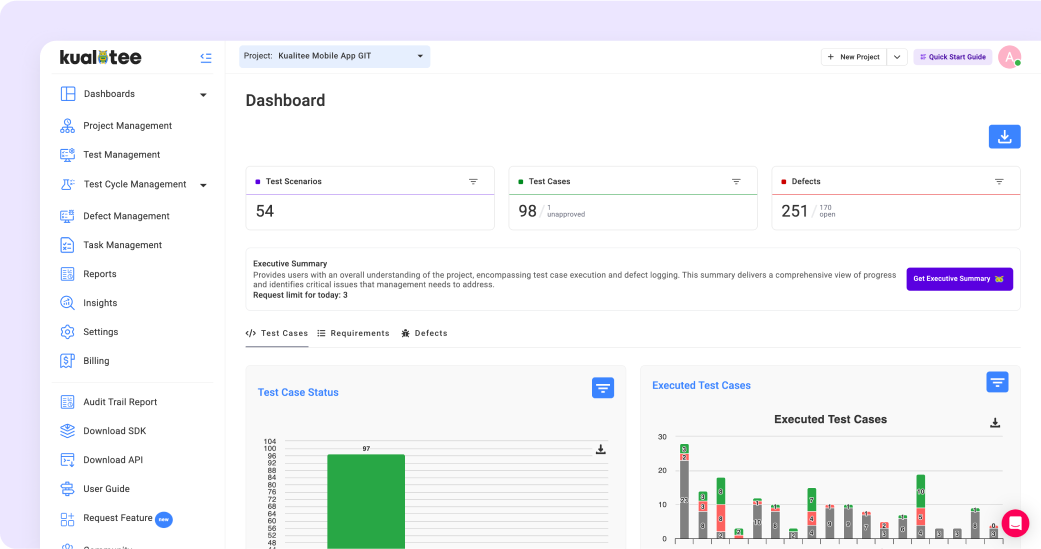Click the Test Case Status heading
Viewport: 1041px width, 549px height.
point(298,392)
